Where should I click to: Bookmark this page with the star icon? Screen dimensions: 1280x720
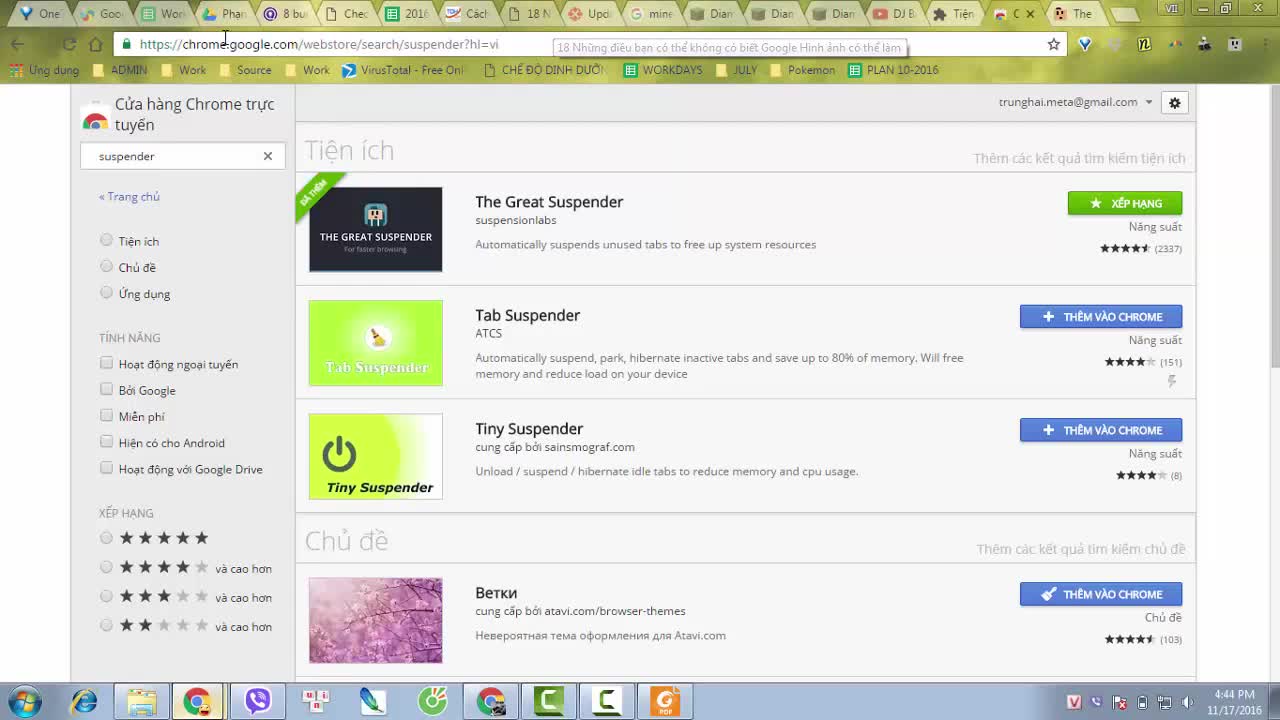tap(1054, 44)
